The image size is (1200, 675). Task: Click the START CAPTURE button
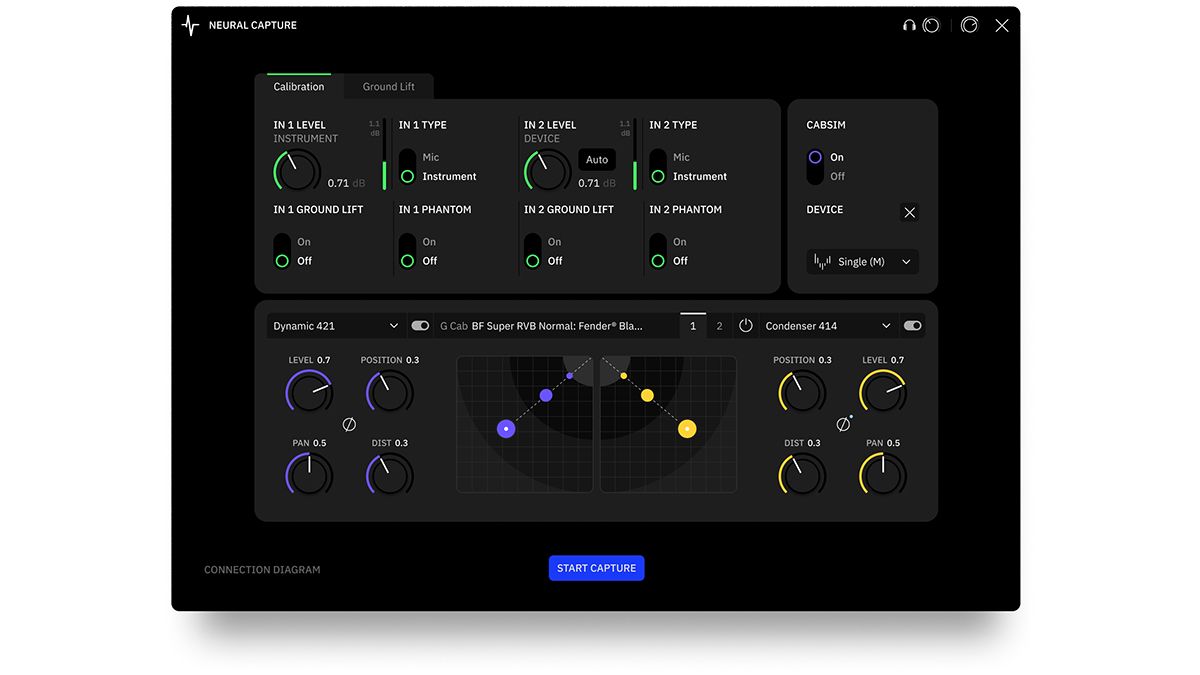596,567
